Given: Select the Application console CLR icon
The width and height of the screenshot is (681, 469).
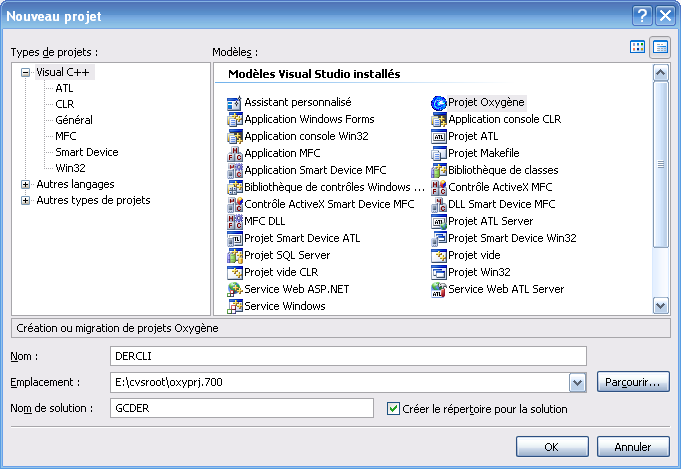Looking at the screenshot, I should 439,119.
